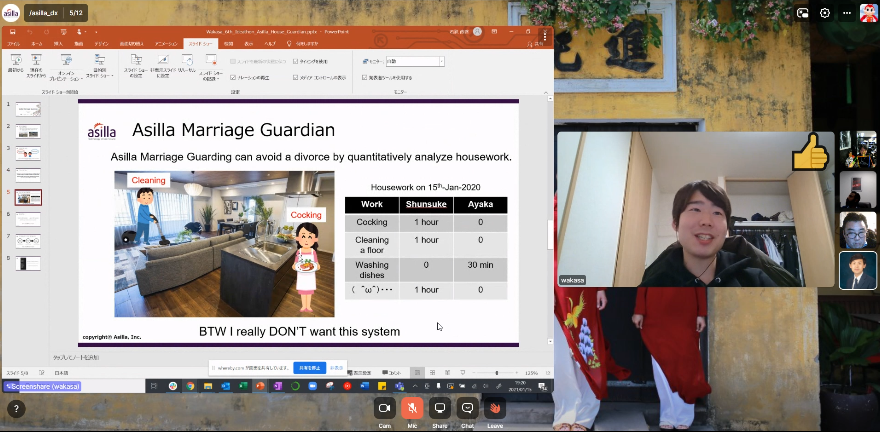Open the Record Slide Show dropdown
Viewport: 880px width, 432px height.
tap(211, 66)
